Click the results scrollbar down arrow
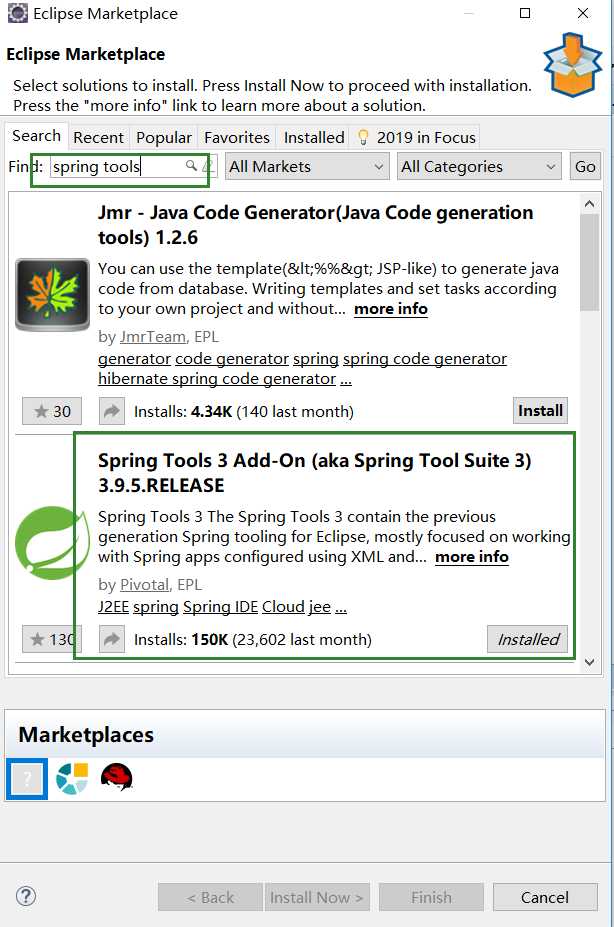Viewport: 614px width, 927px height. pyautogui.click(x=589, y=662)
